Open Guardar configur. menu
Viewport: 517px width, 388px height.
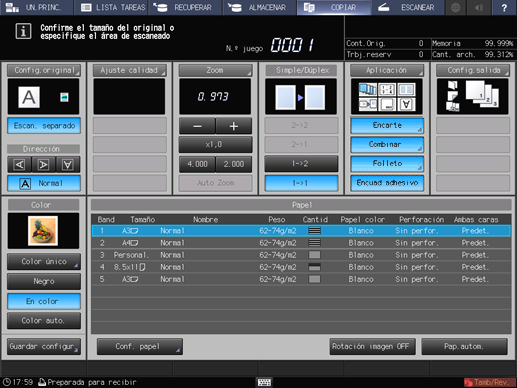tap(44, 347)
